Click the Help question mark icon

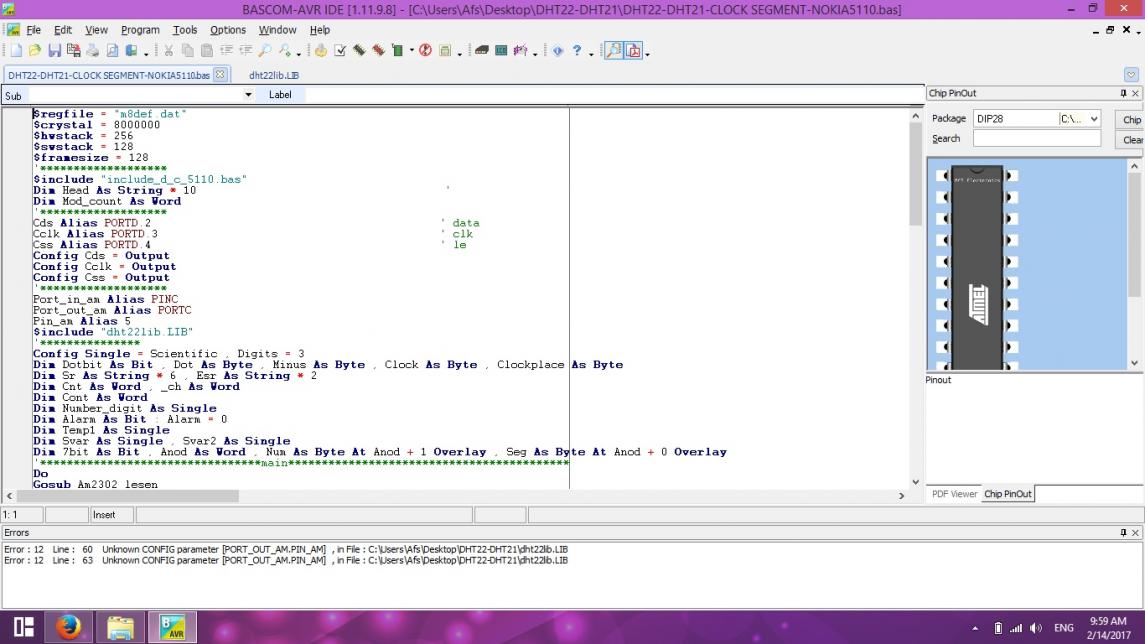tap(577, 51)
